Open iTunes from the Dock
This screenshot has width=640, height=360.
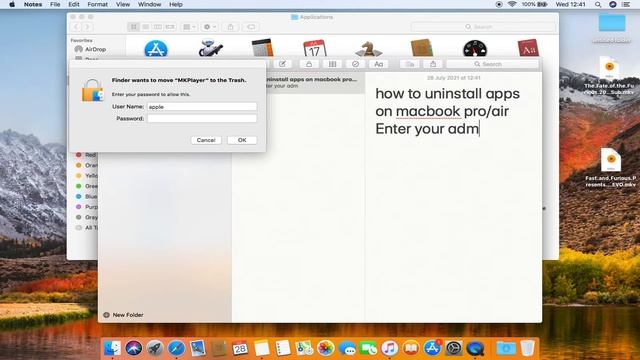tap(389, 348)
